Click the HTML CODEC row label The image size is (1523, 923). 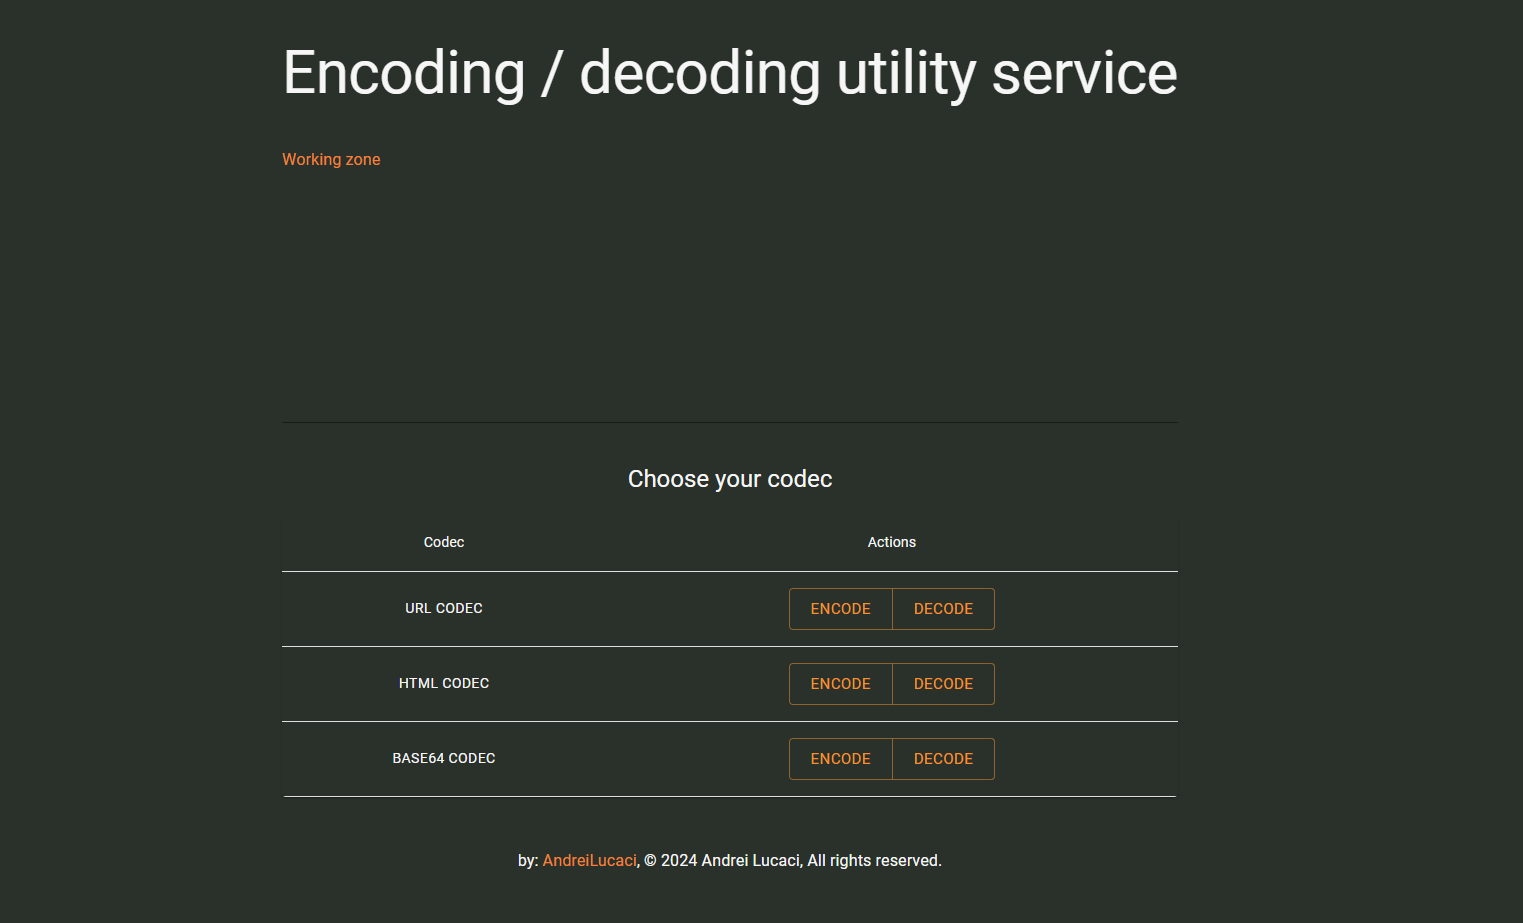pos(444,683)
